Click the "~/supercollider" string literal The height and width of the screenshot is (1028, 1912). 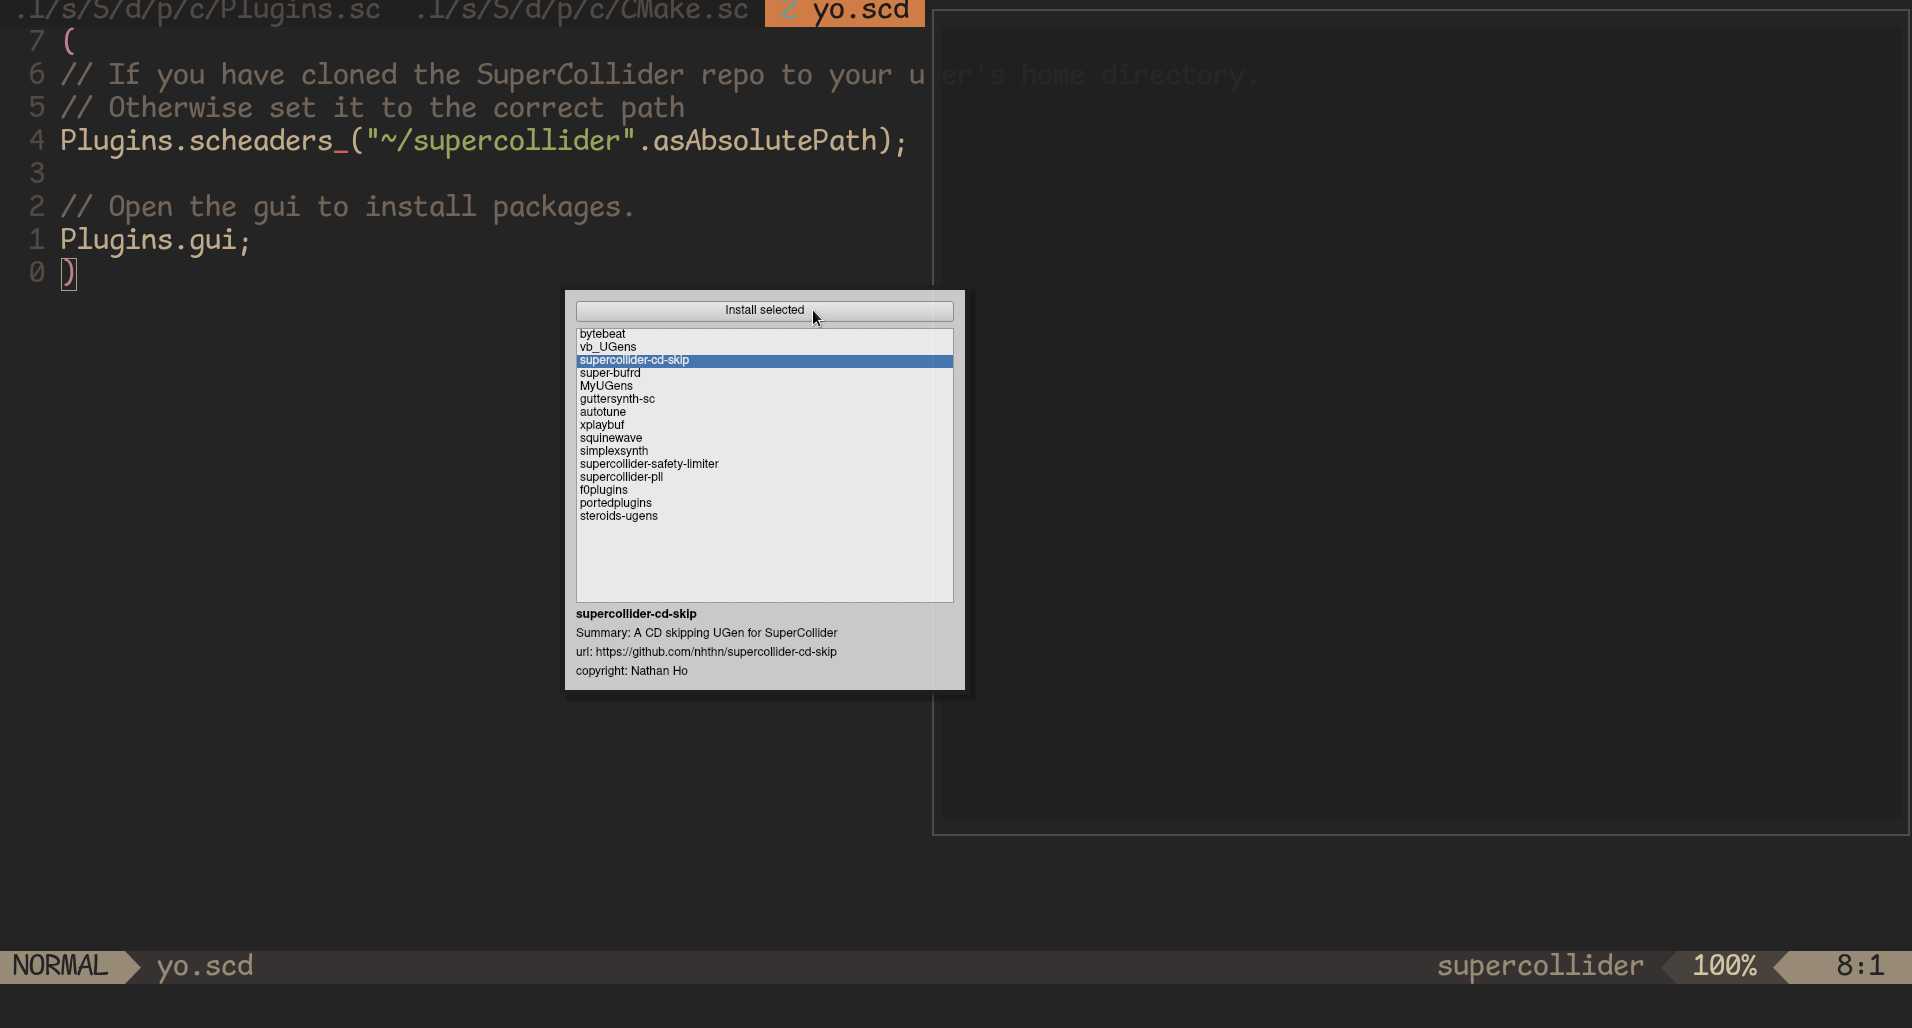tap(500, 141)
